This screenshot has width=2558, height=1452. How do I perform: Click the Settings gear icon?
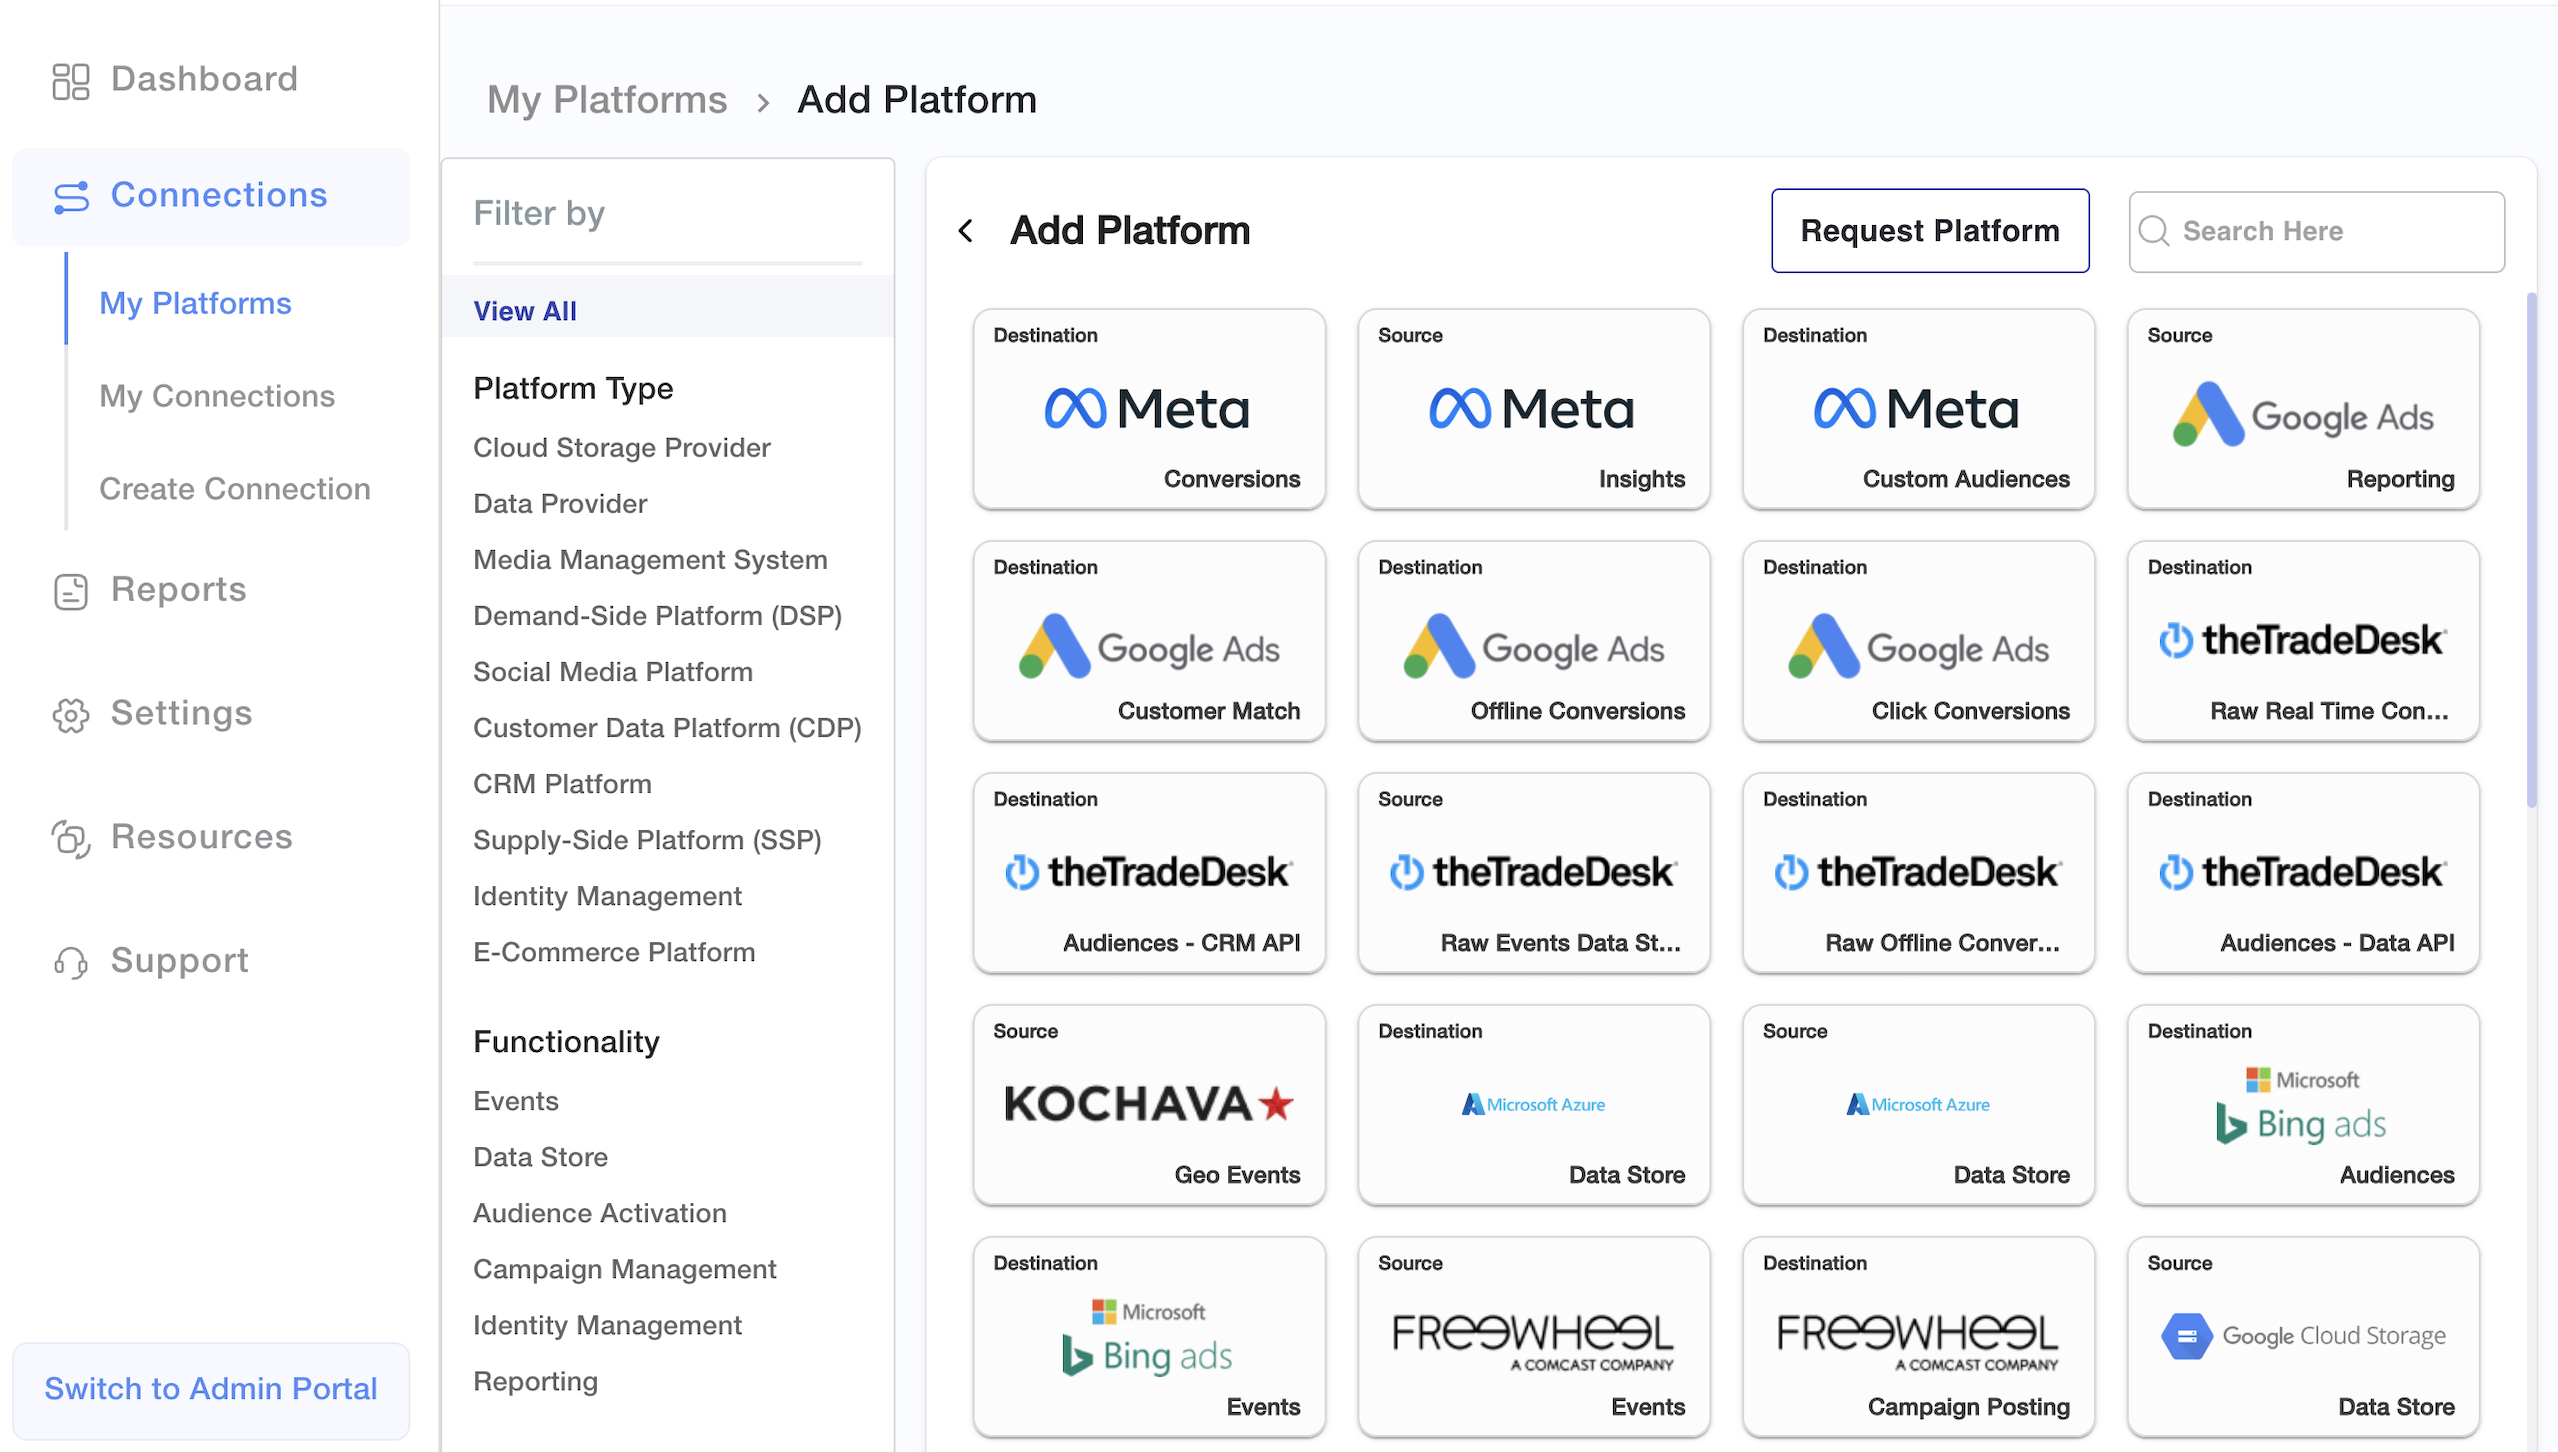[70, 714]
